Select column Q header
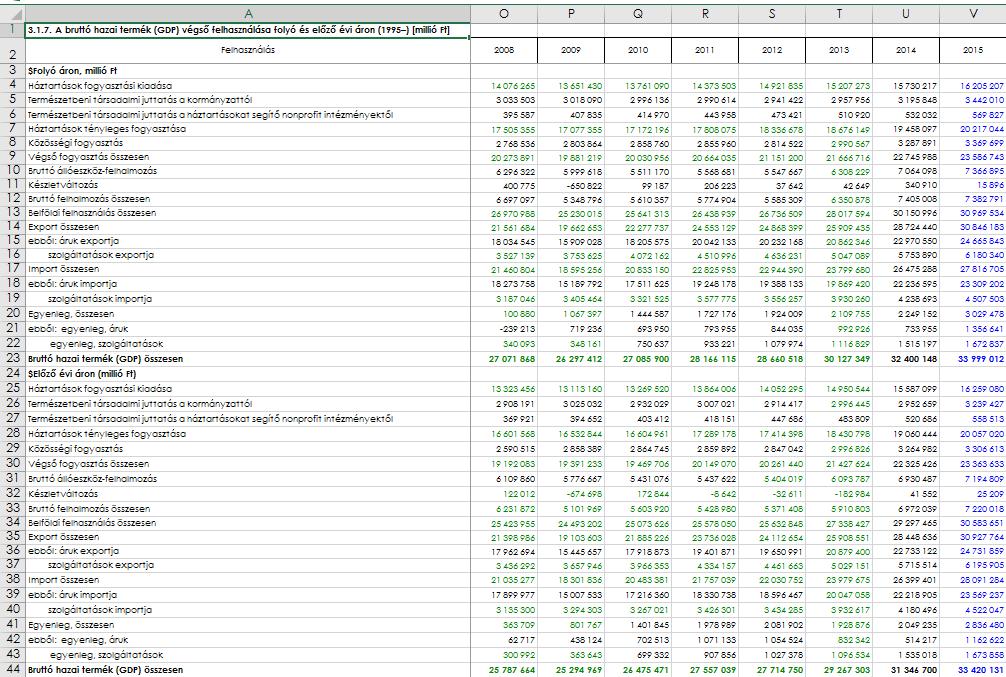 coord(638,13)
